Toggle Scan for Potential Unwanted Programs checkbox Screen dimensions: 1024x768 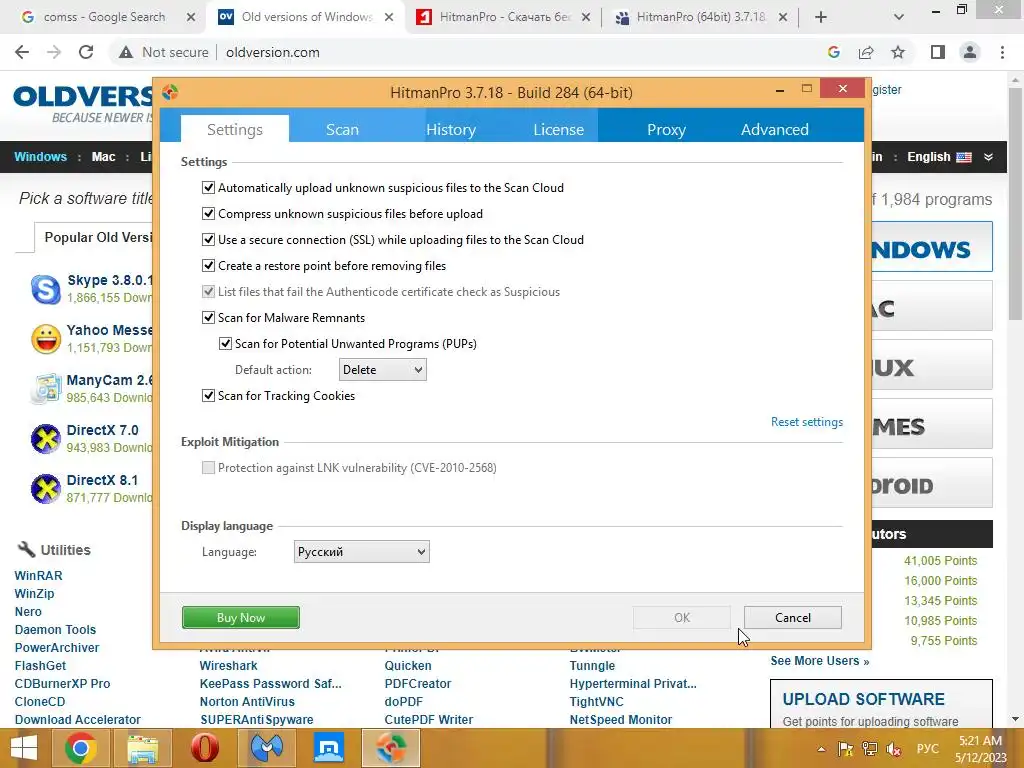[x=225, y=344]
